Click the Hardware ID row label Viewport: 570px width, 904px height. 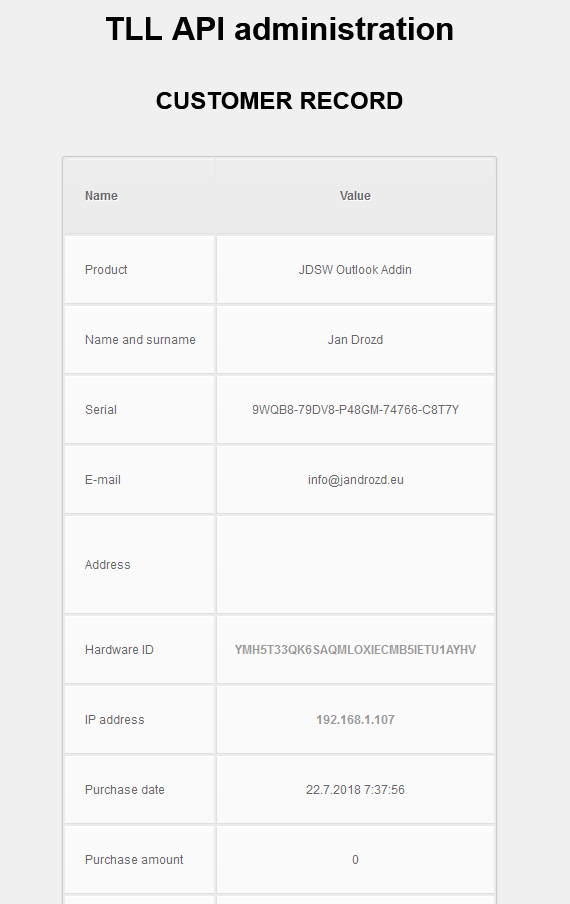[119, 650]
